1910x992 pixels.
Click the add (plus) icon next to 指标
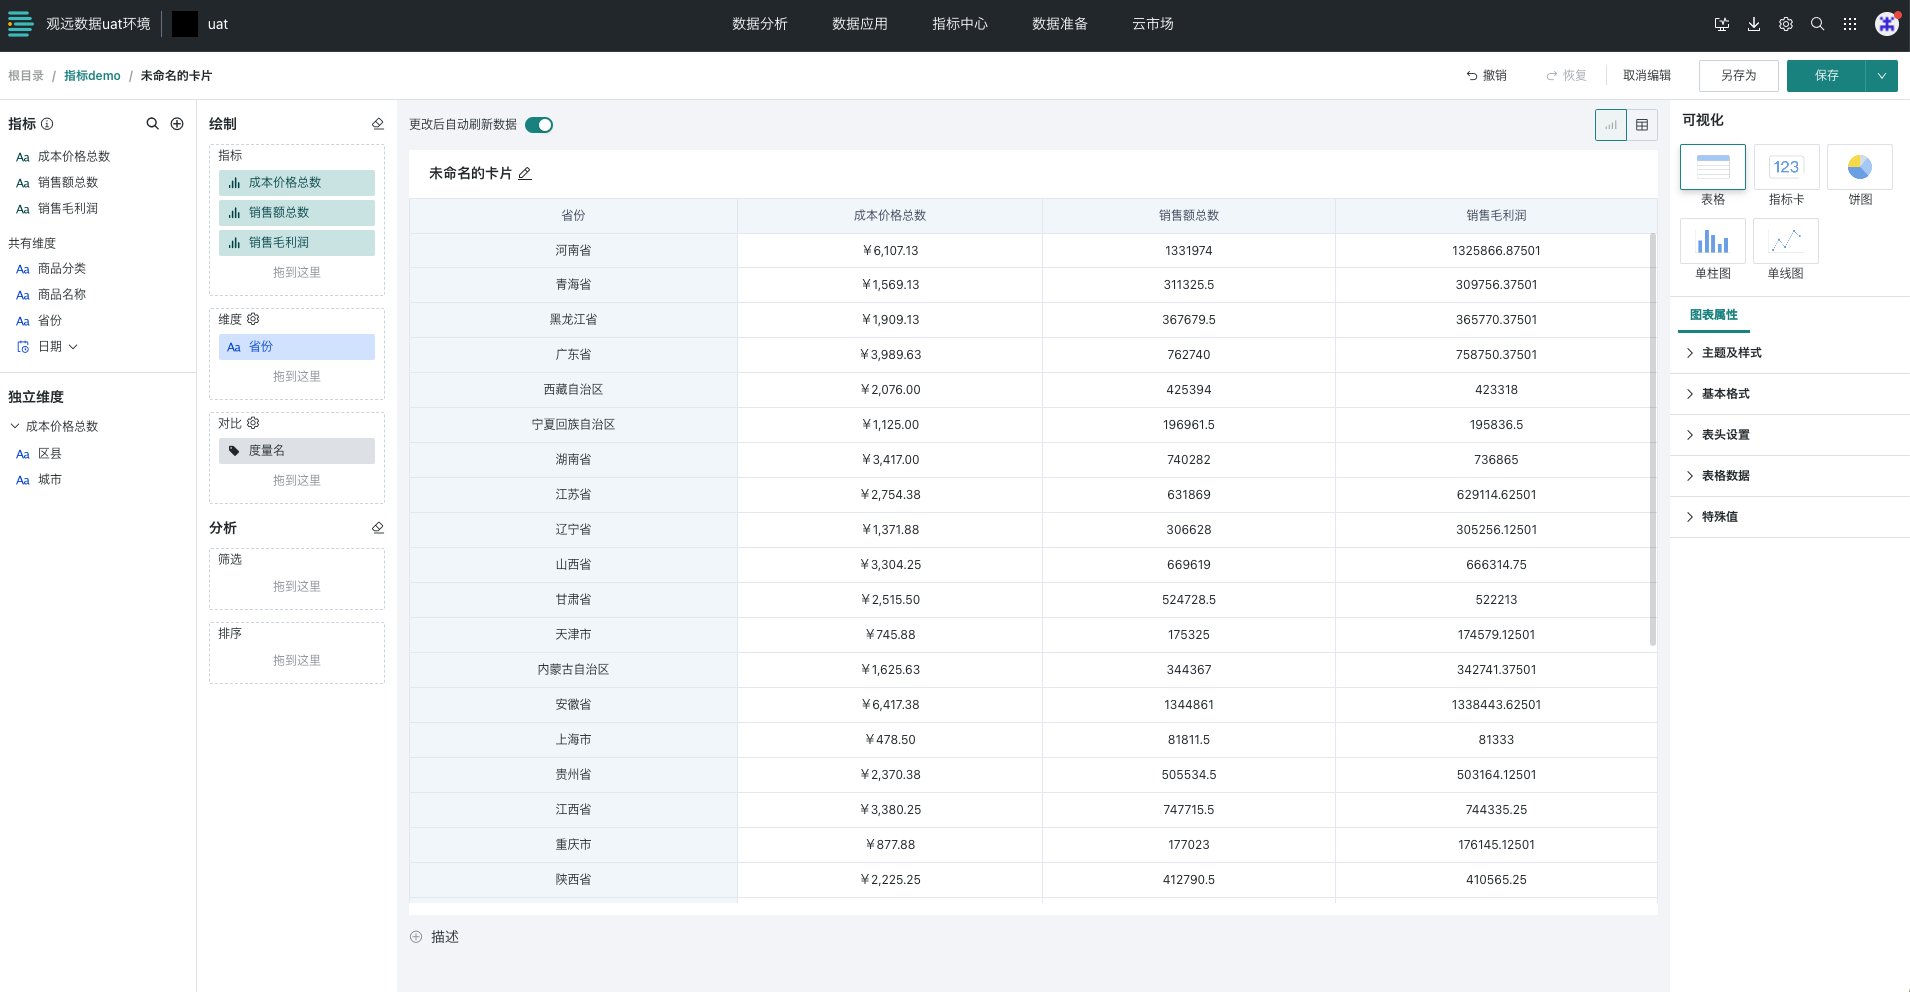coord(177,124)
